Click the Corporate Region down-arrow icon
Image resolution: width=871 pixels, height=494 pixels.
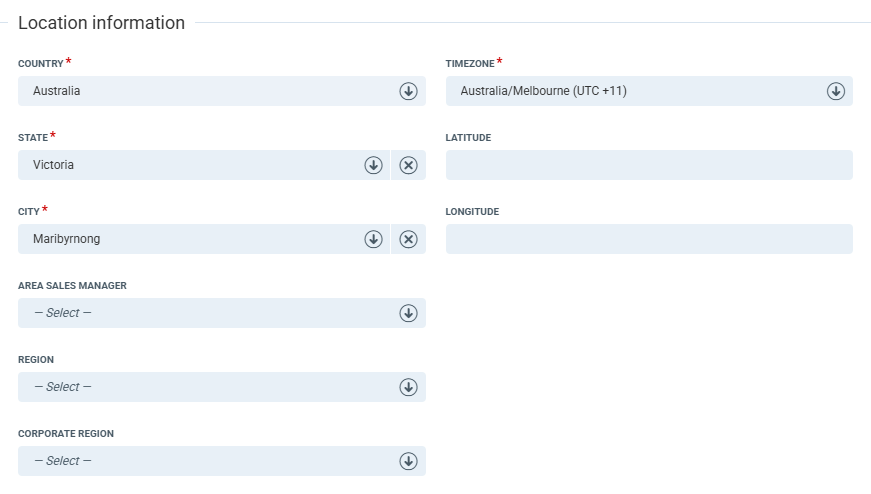tap(408, 461)
